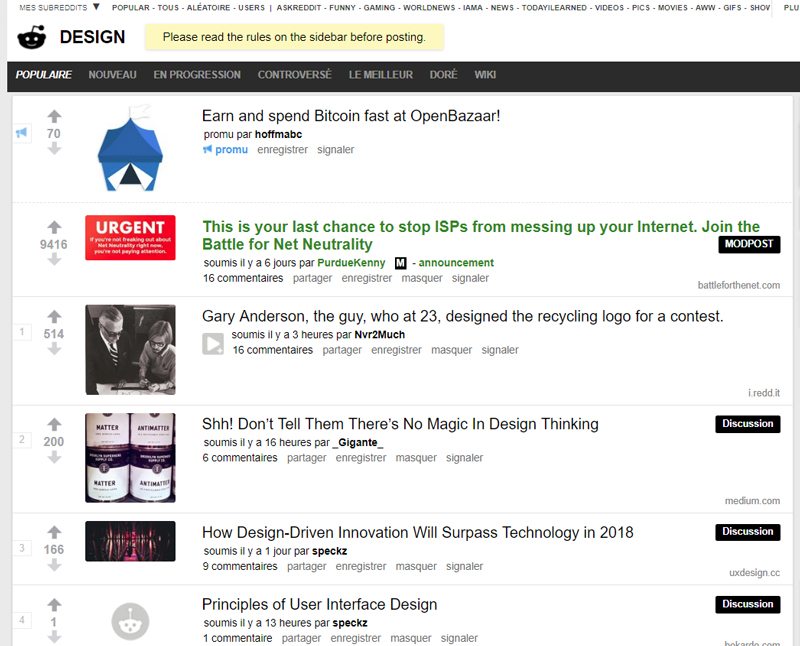Click signaler under the OpenBazaar post

click(336, 150)
